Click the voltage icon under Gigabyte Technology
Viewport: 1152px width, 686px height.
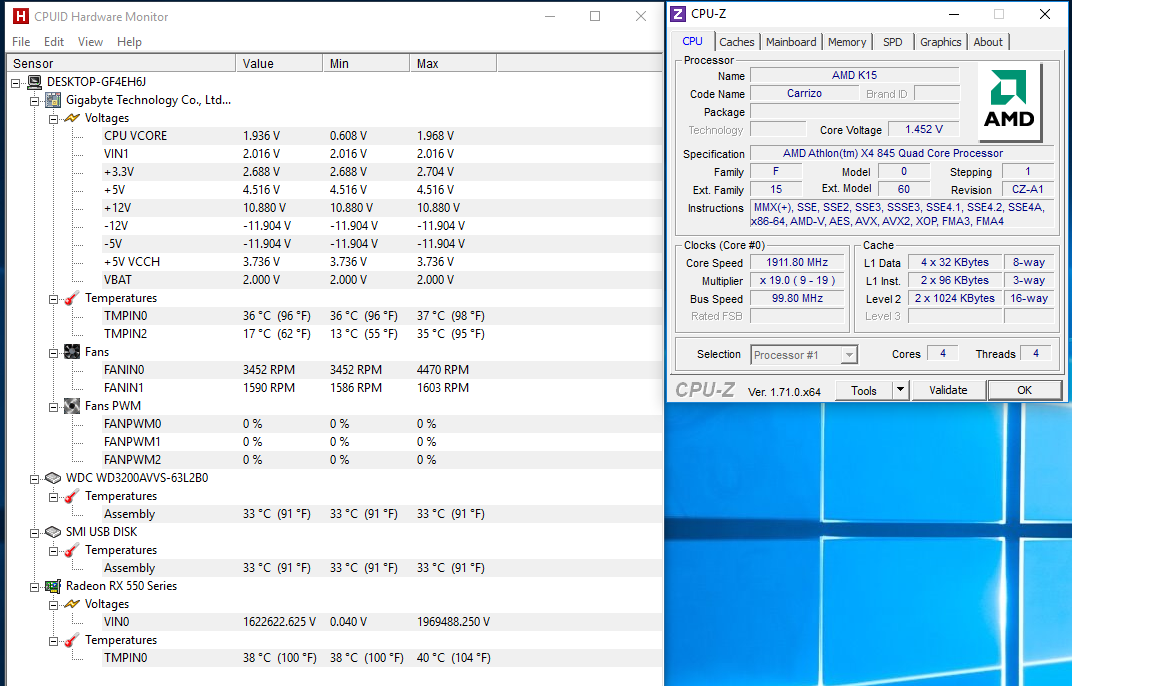(x=72, y=118)
